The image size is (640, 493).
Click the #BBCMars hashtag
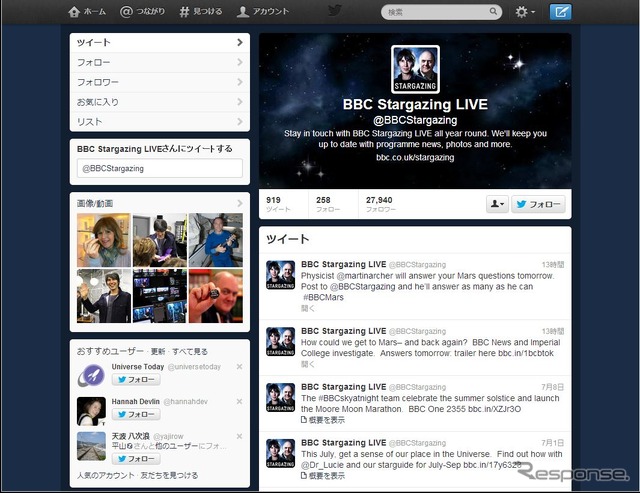[323, 298]
